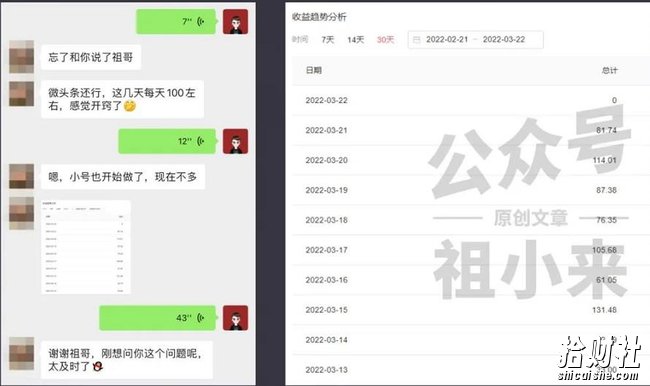
Task: Edit the end date 2022-03-22
Action: 504,39
